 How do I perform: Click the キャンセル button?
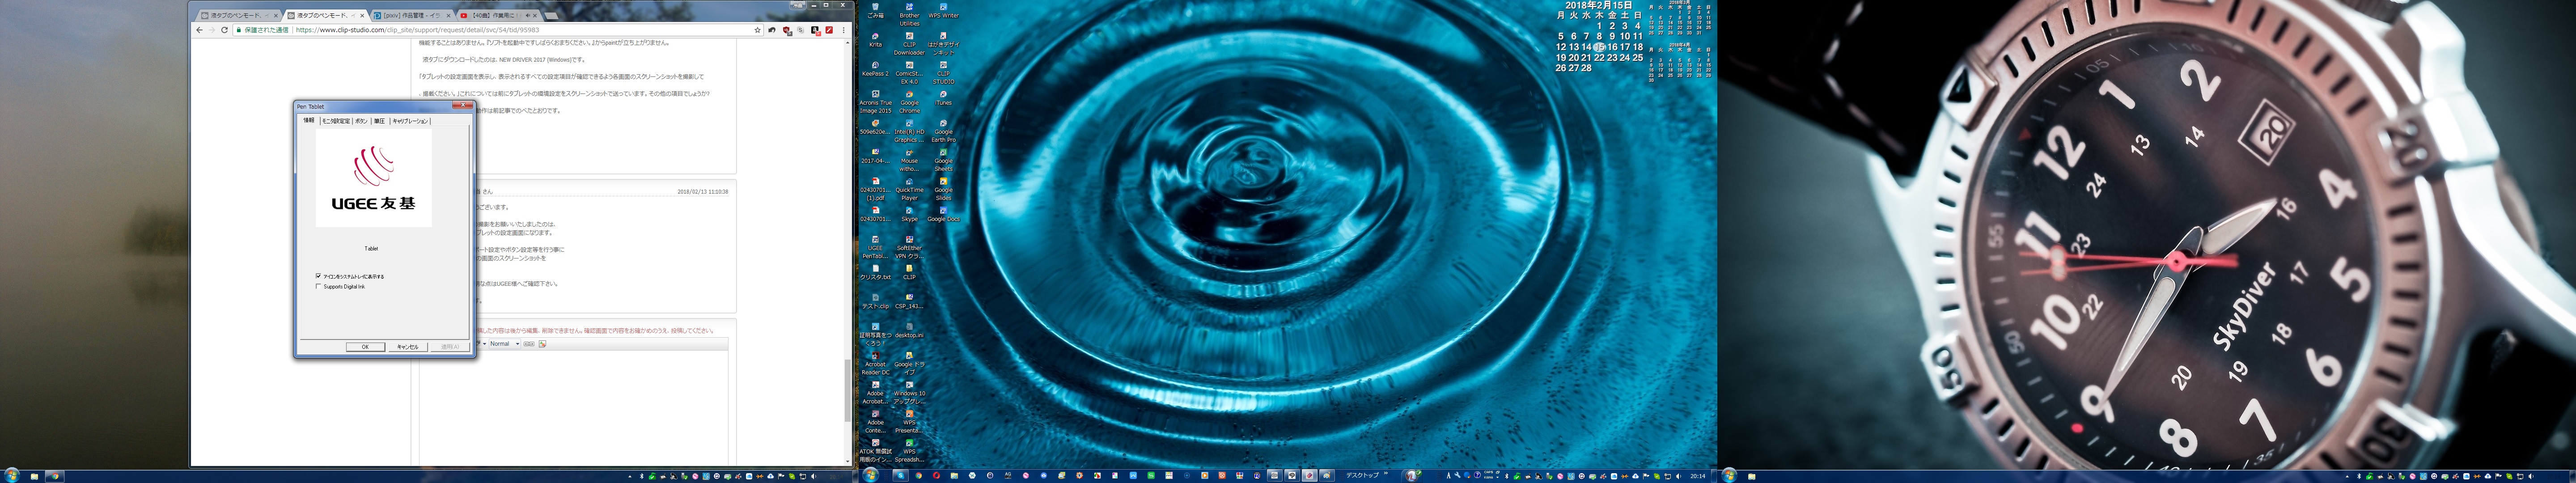point(407,347)
